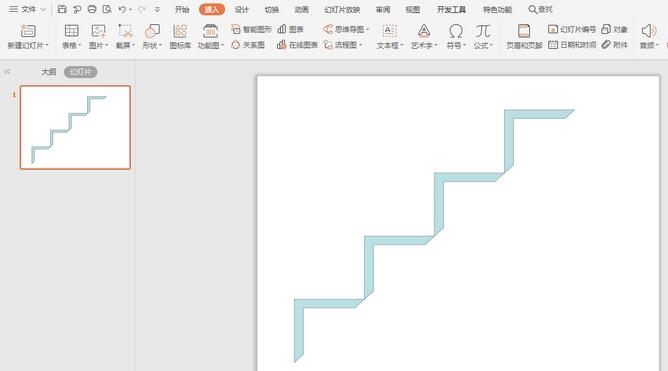This screenshot has height=371, width=668.
Task: Open the Transitions (切换) tab
Action: coord(271,9)
